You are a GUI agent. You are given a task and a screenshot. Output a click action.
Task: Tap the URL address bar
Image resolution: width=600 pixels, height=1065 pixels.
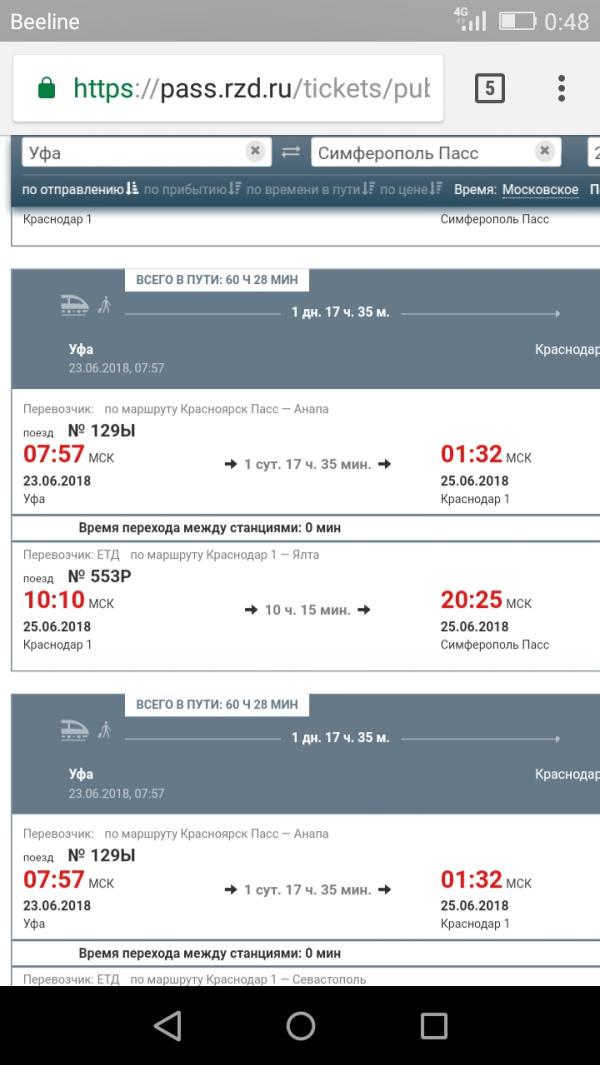click(228, 89)
